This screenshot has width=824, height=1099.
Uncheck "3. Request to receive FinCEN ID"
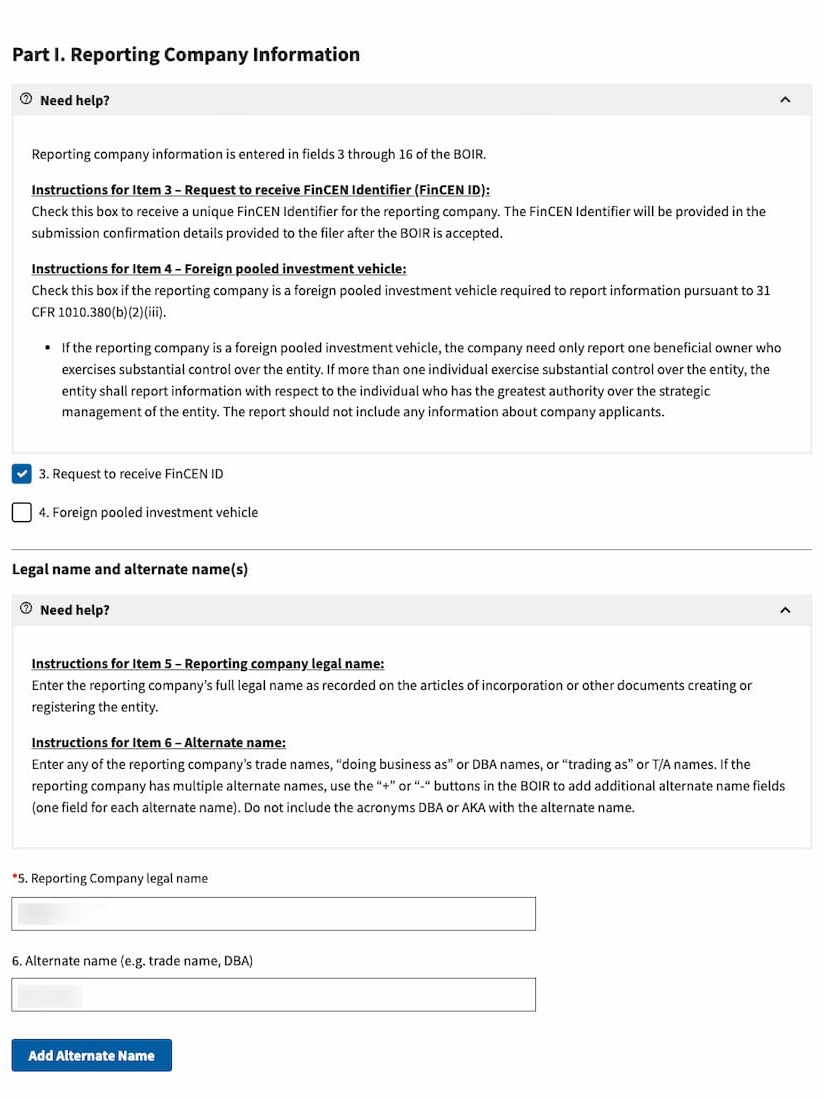[x=21, y=473]
